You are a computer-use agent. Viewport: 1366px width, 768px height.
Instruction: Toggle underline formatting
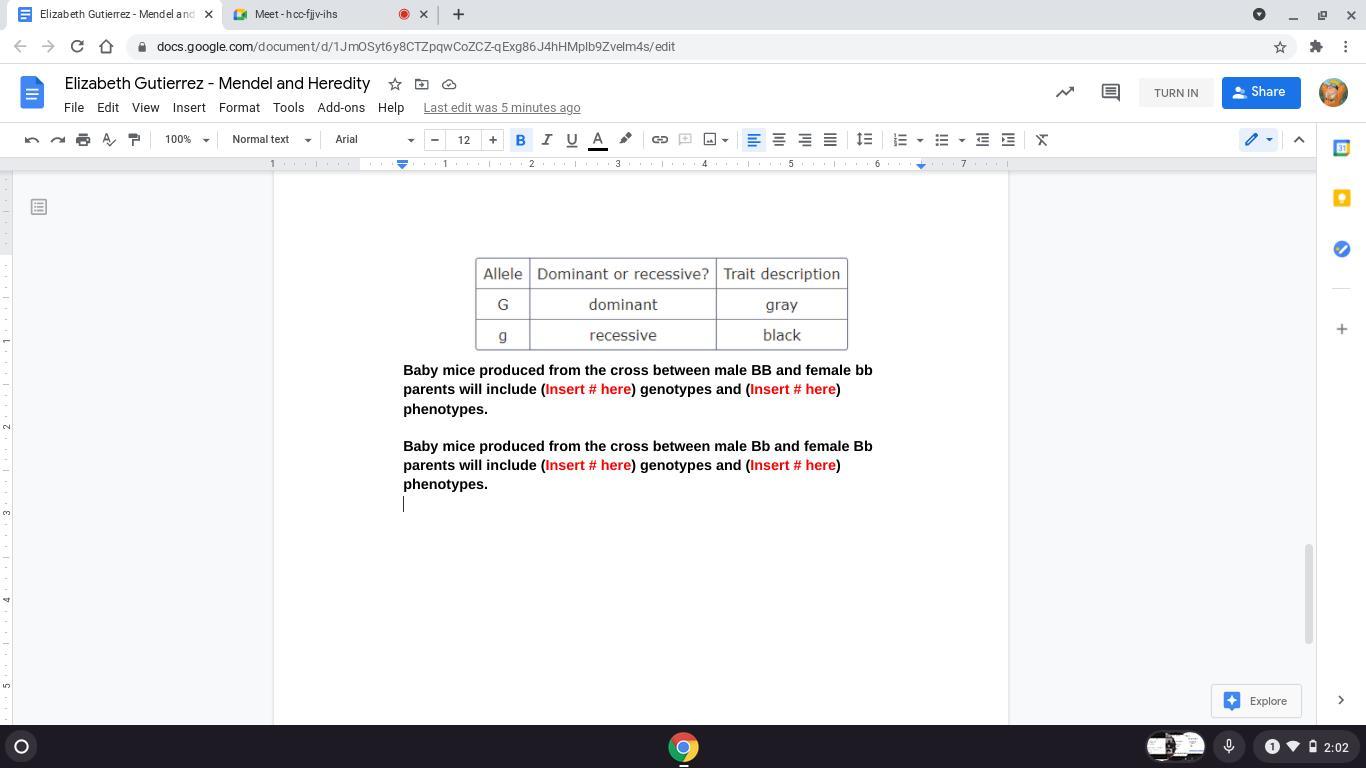point(571,140)
